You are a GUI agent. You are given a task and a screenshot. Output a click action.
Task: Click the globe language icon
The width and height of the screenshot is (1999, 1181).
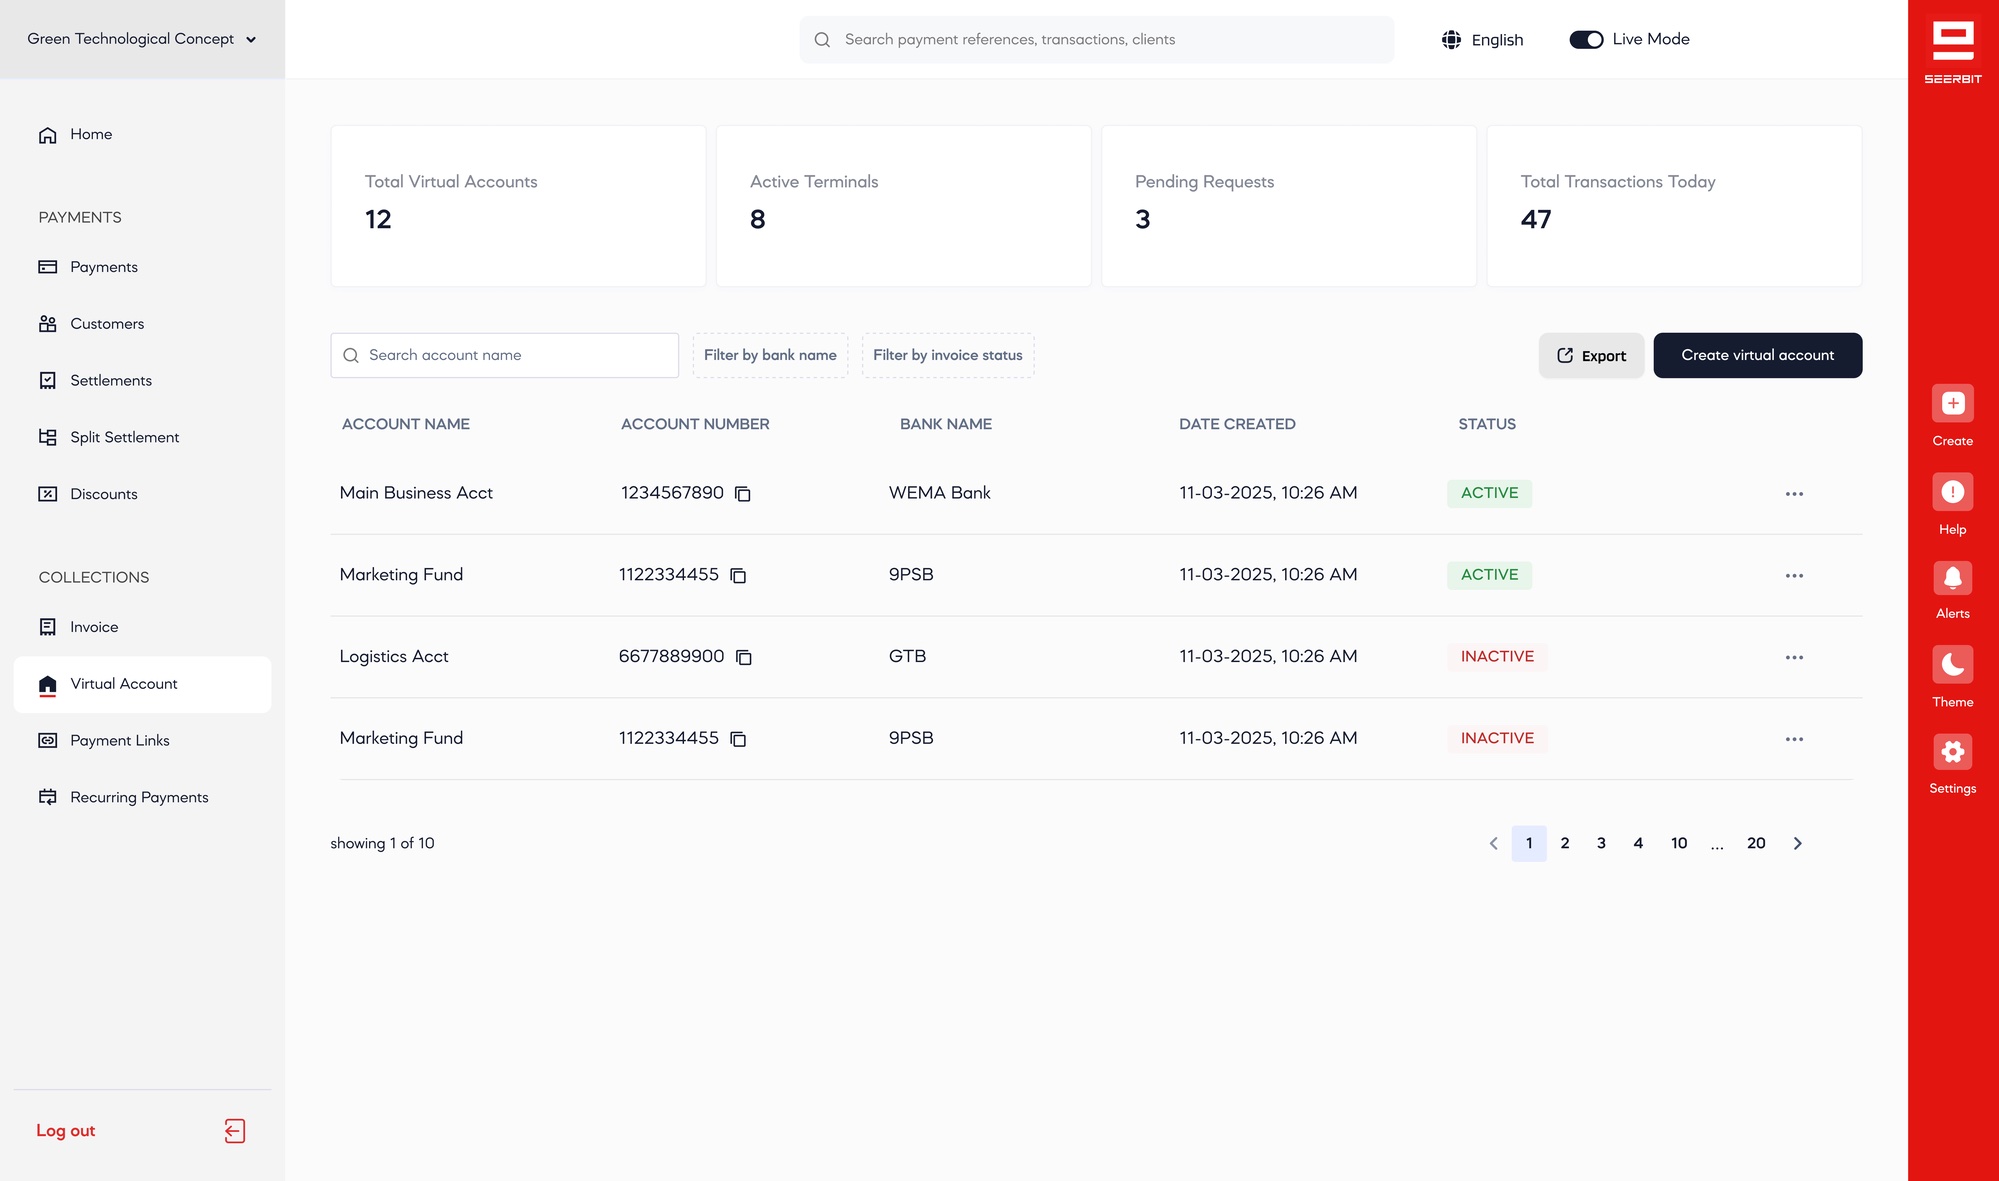1451,40
